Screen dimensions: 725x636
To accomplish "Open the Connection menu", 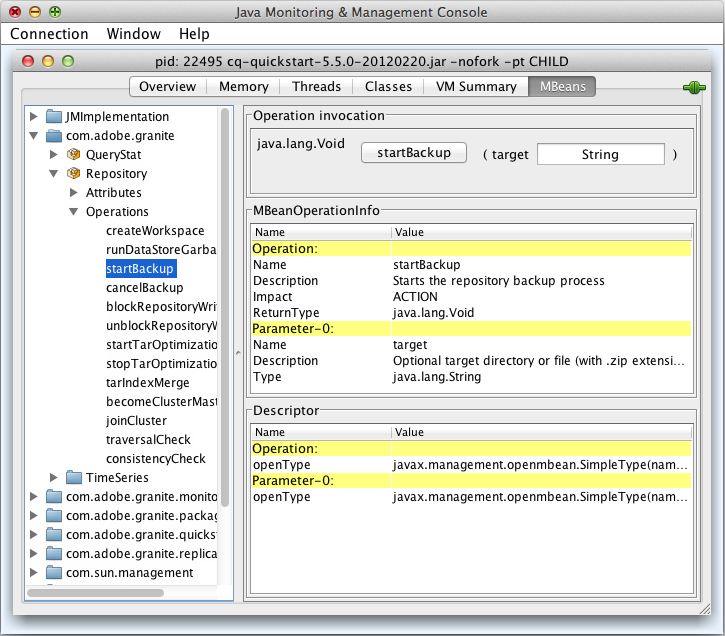I will click(x=49, y=34).
